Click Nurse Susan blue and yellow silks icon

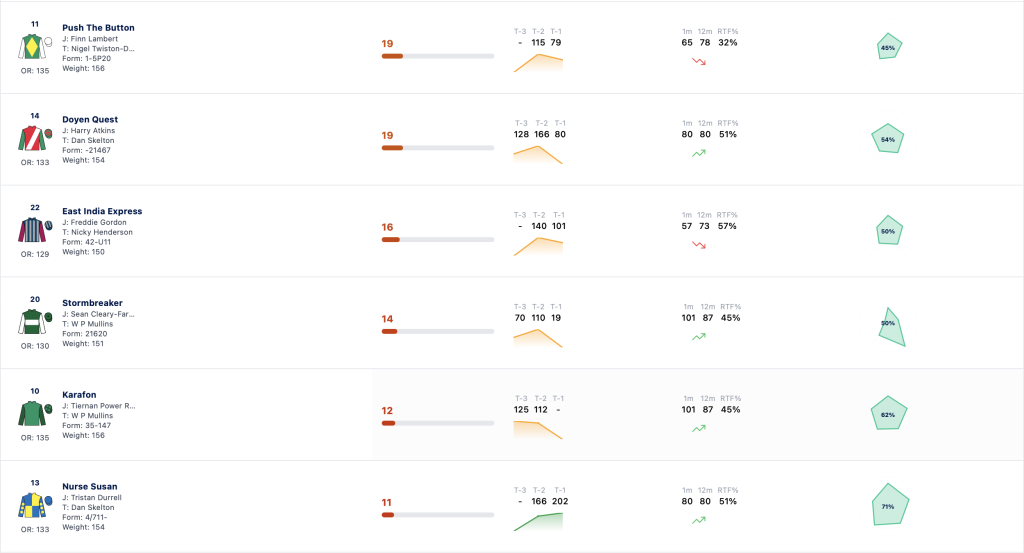35,505
